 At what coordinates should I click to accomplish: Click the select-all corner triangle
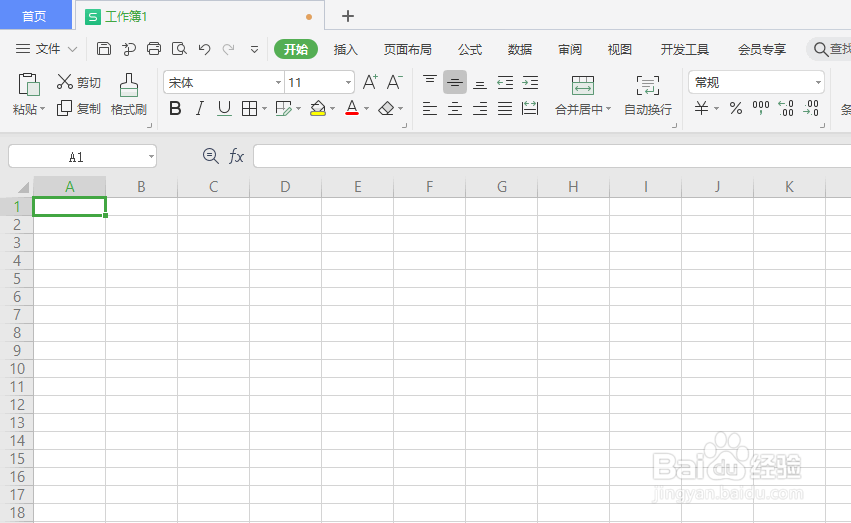[x=23, y=187]
